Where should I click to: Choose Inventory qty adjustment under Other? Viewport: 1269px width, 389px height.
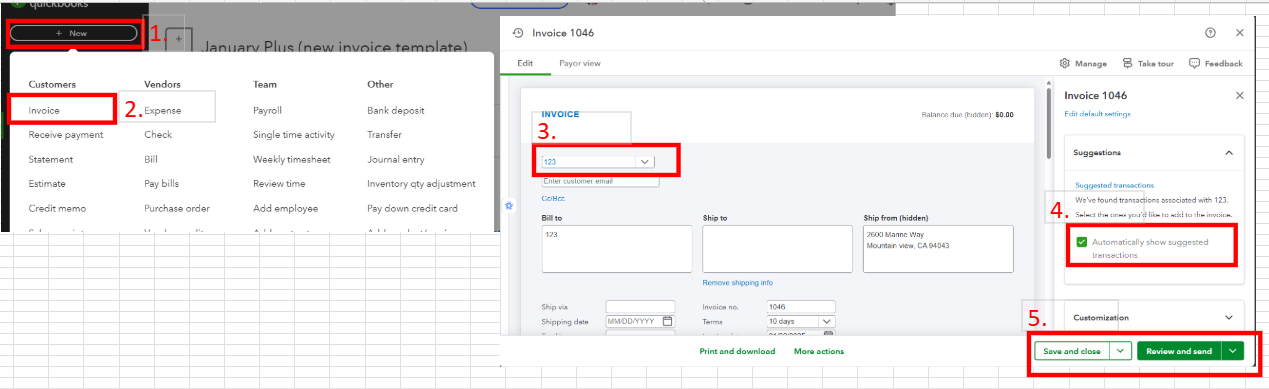tap(421, 184)
